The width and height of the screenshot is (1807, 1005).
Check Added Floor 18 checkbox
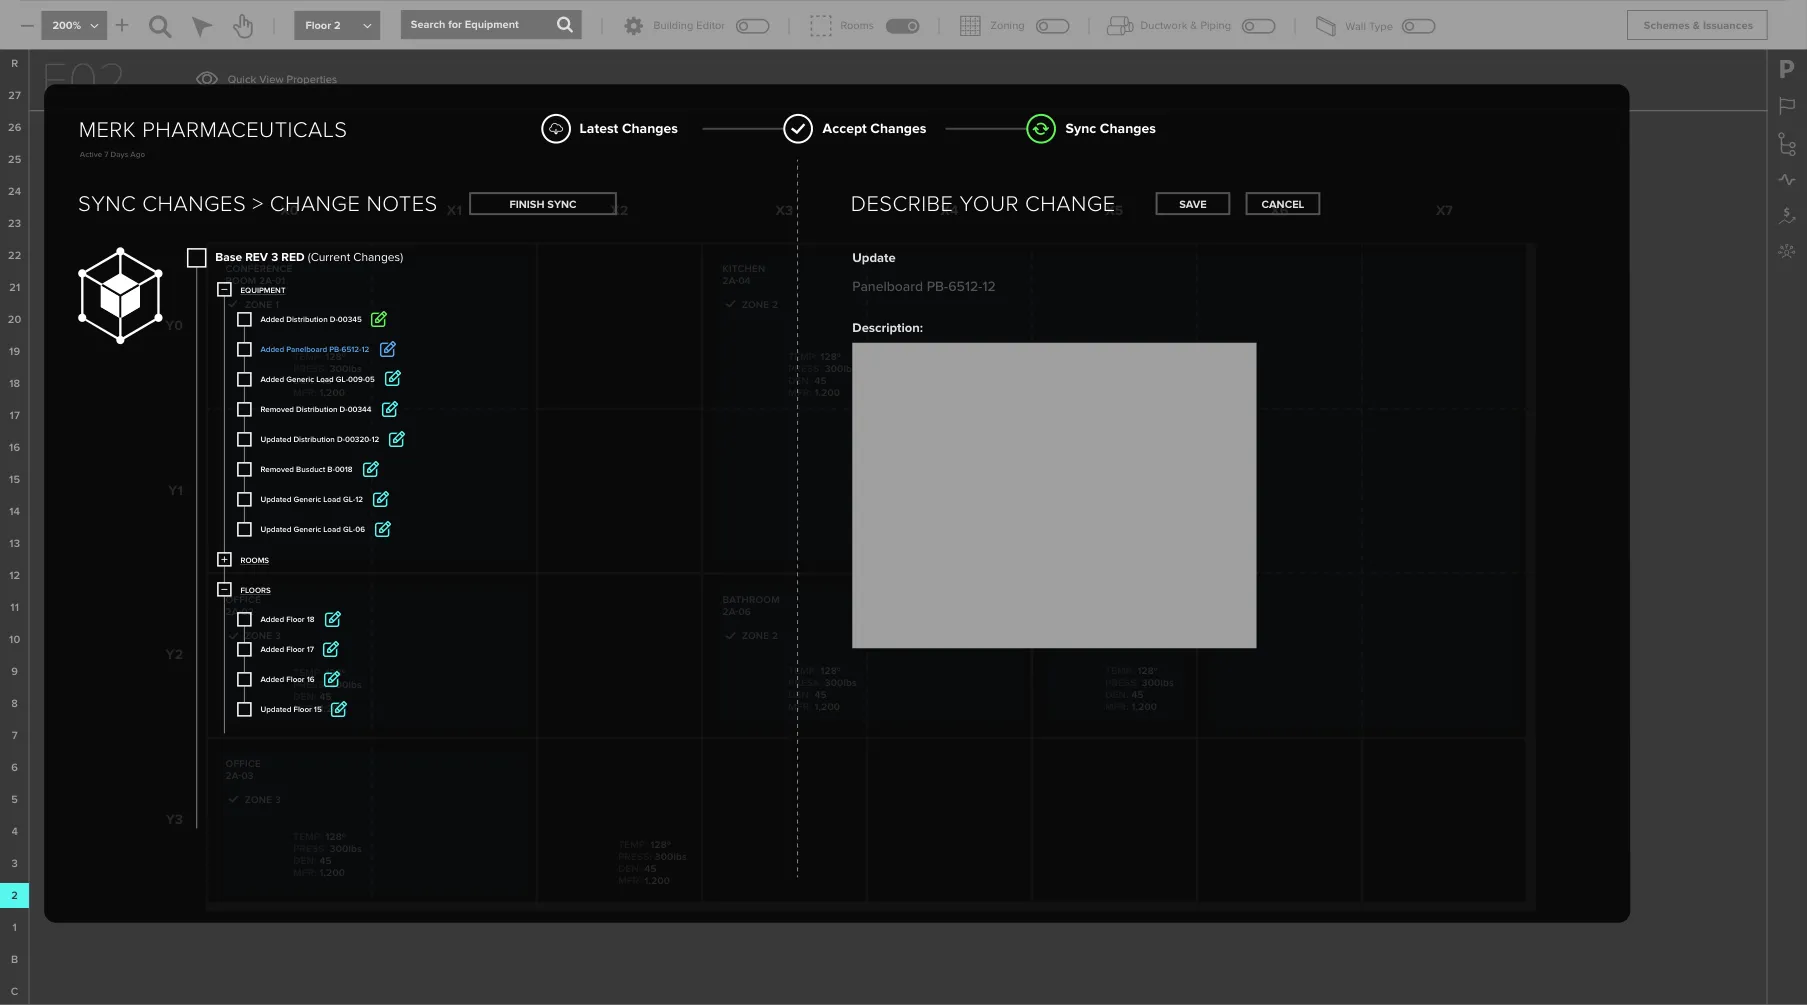coord(244,619)
